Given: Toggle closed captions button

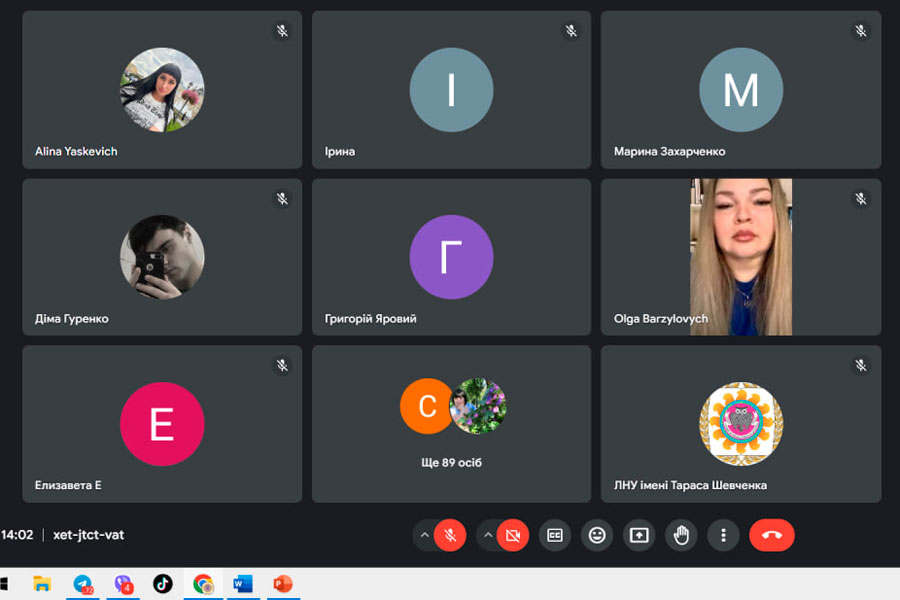Looking at the screenshot, I should [x=554, y=535].
